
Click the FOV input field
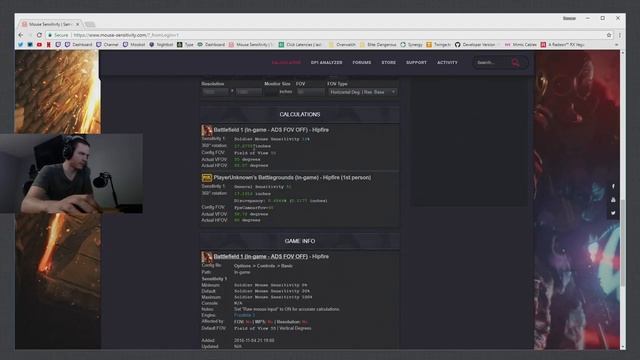[310, 92]
